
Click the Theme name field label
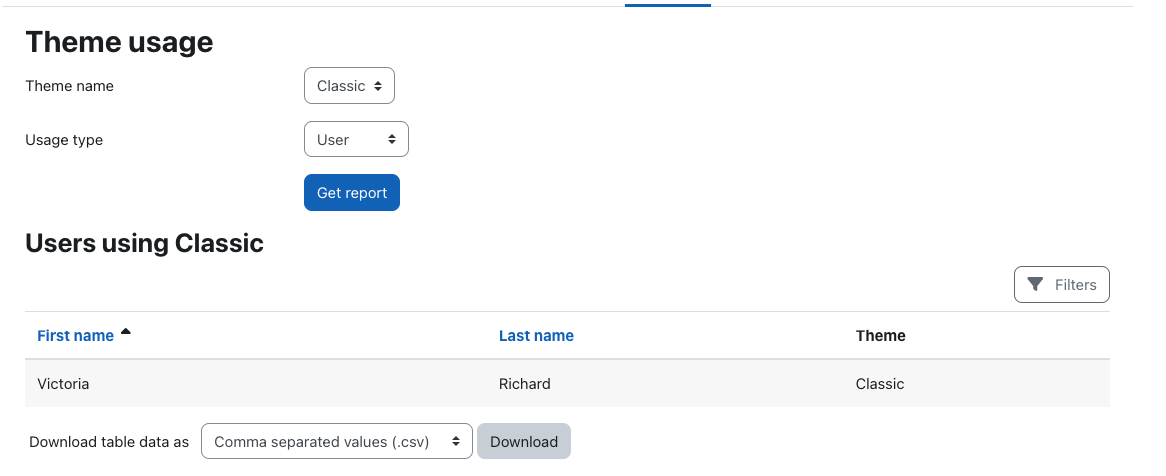[69, 86]
